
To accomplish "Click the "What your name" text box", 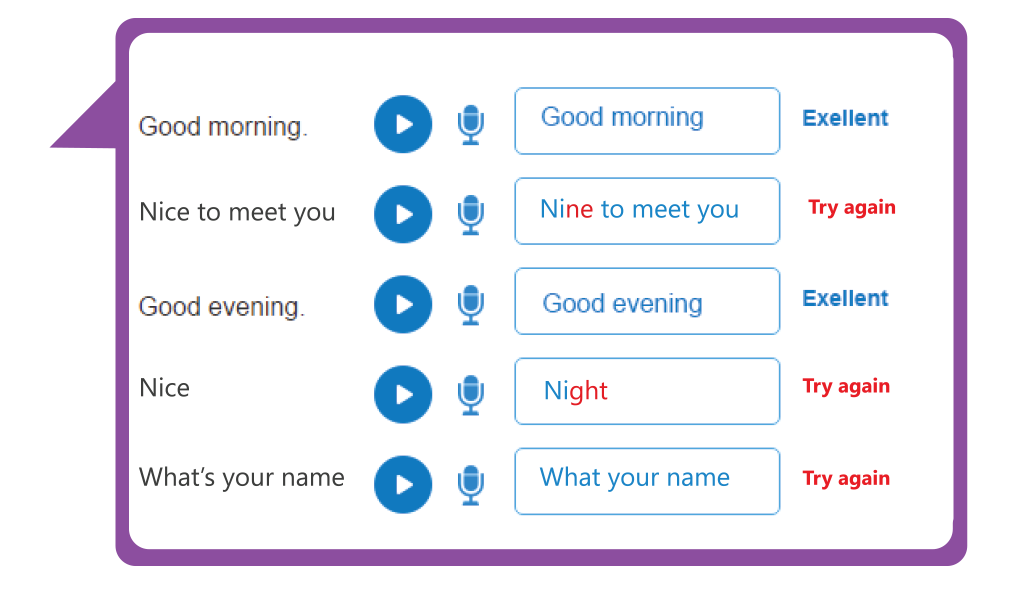I will point(647,482).
